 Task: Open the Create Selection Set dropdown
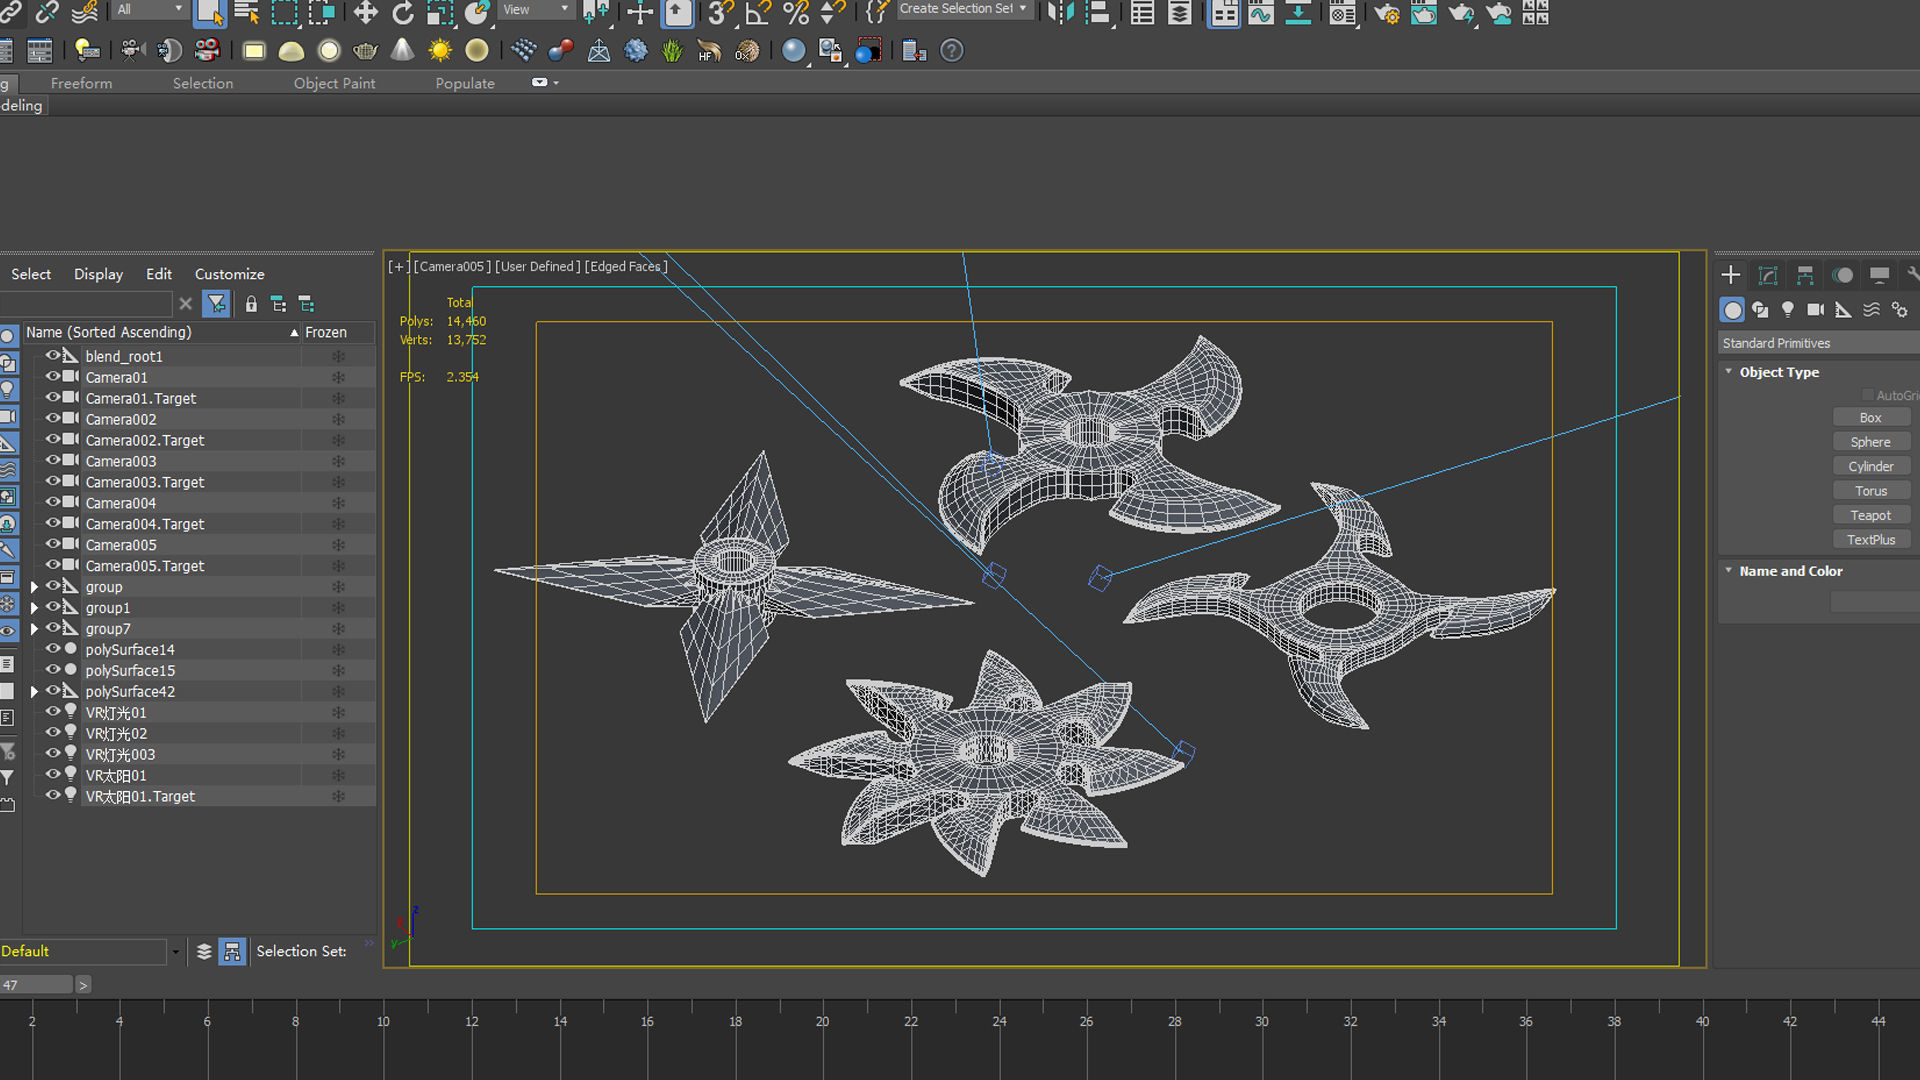(1023, 9)
